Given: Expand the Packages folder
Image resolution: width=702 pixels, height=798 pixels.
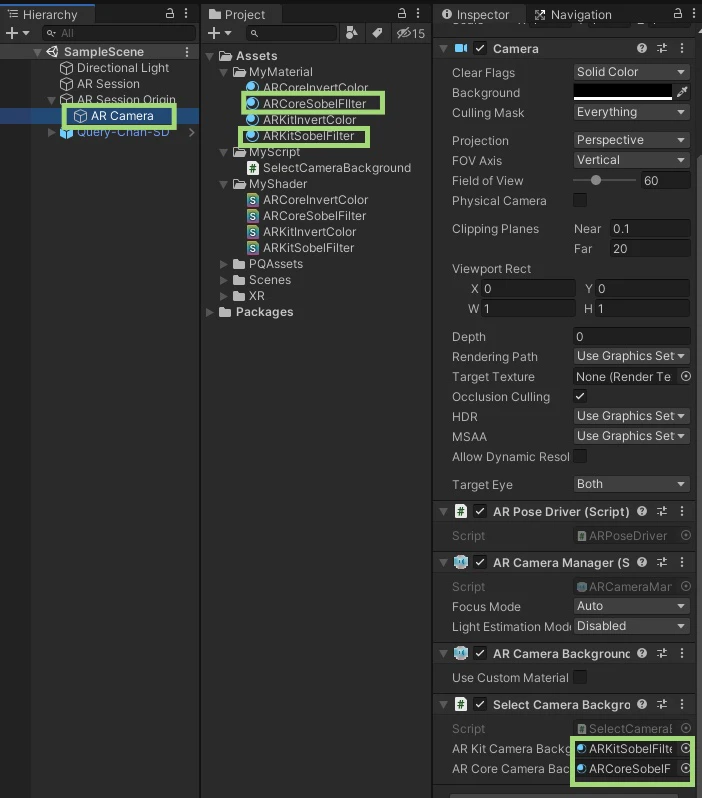Looking at the screenshot, I should click(210, 312).
